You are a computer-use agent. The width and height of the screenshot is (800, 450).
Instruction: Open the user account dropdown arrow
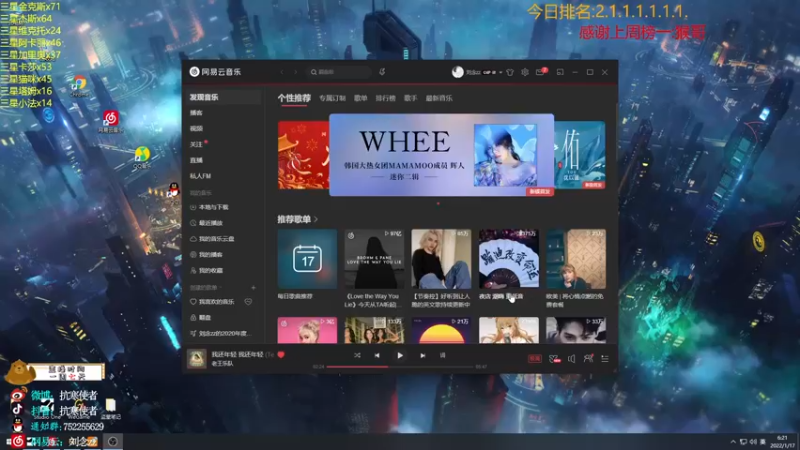(501, 72)
